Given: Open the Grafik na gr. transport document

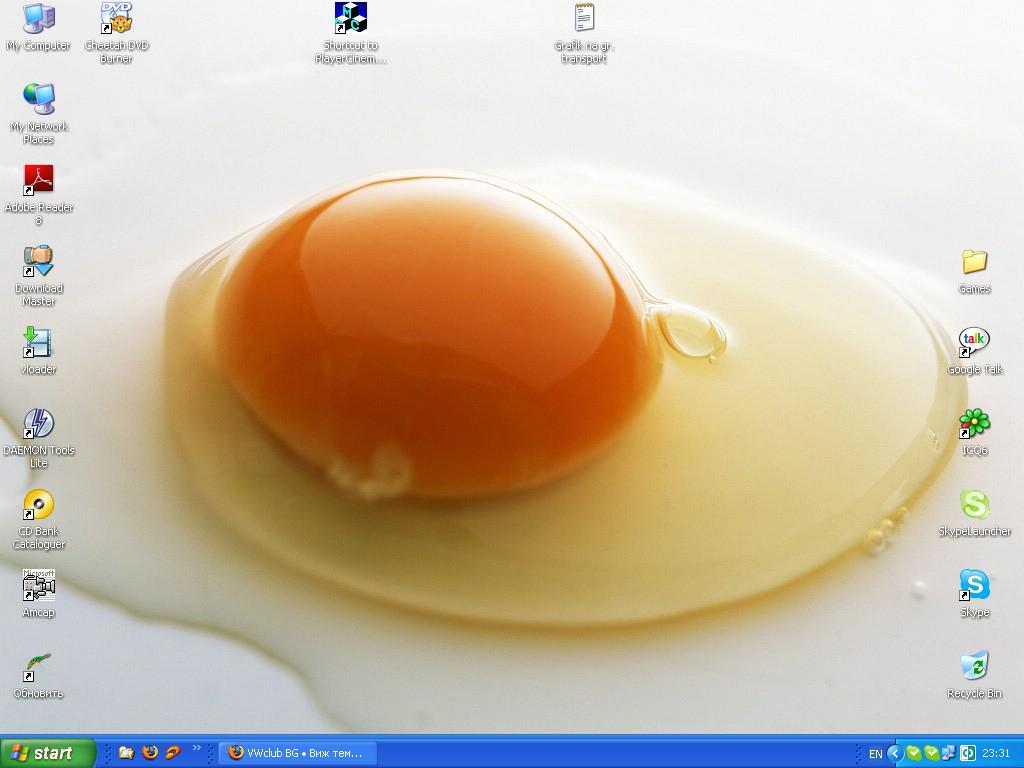Looking at the screenshot, I should (x=584, y=19).
